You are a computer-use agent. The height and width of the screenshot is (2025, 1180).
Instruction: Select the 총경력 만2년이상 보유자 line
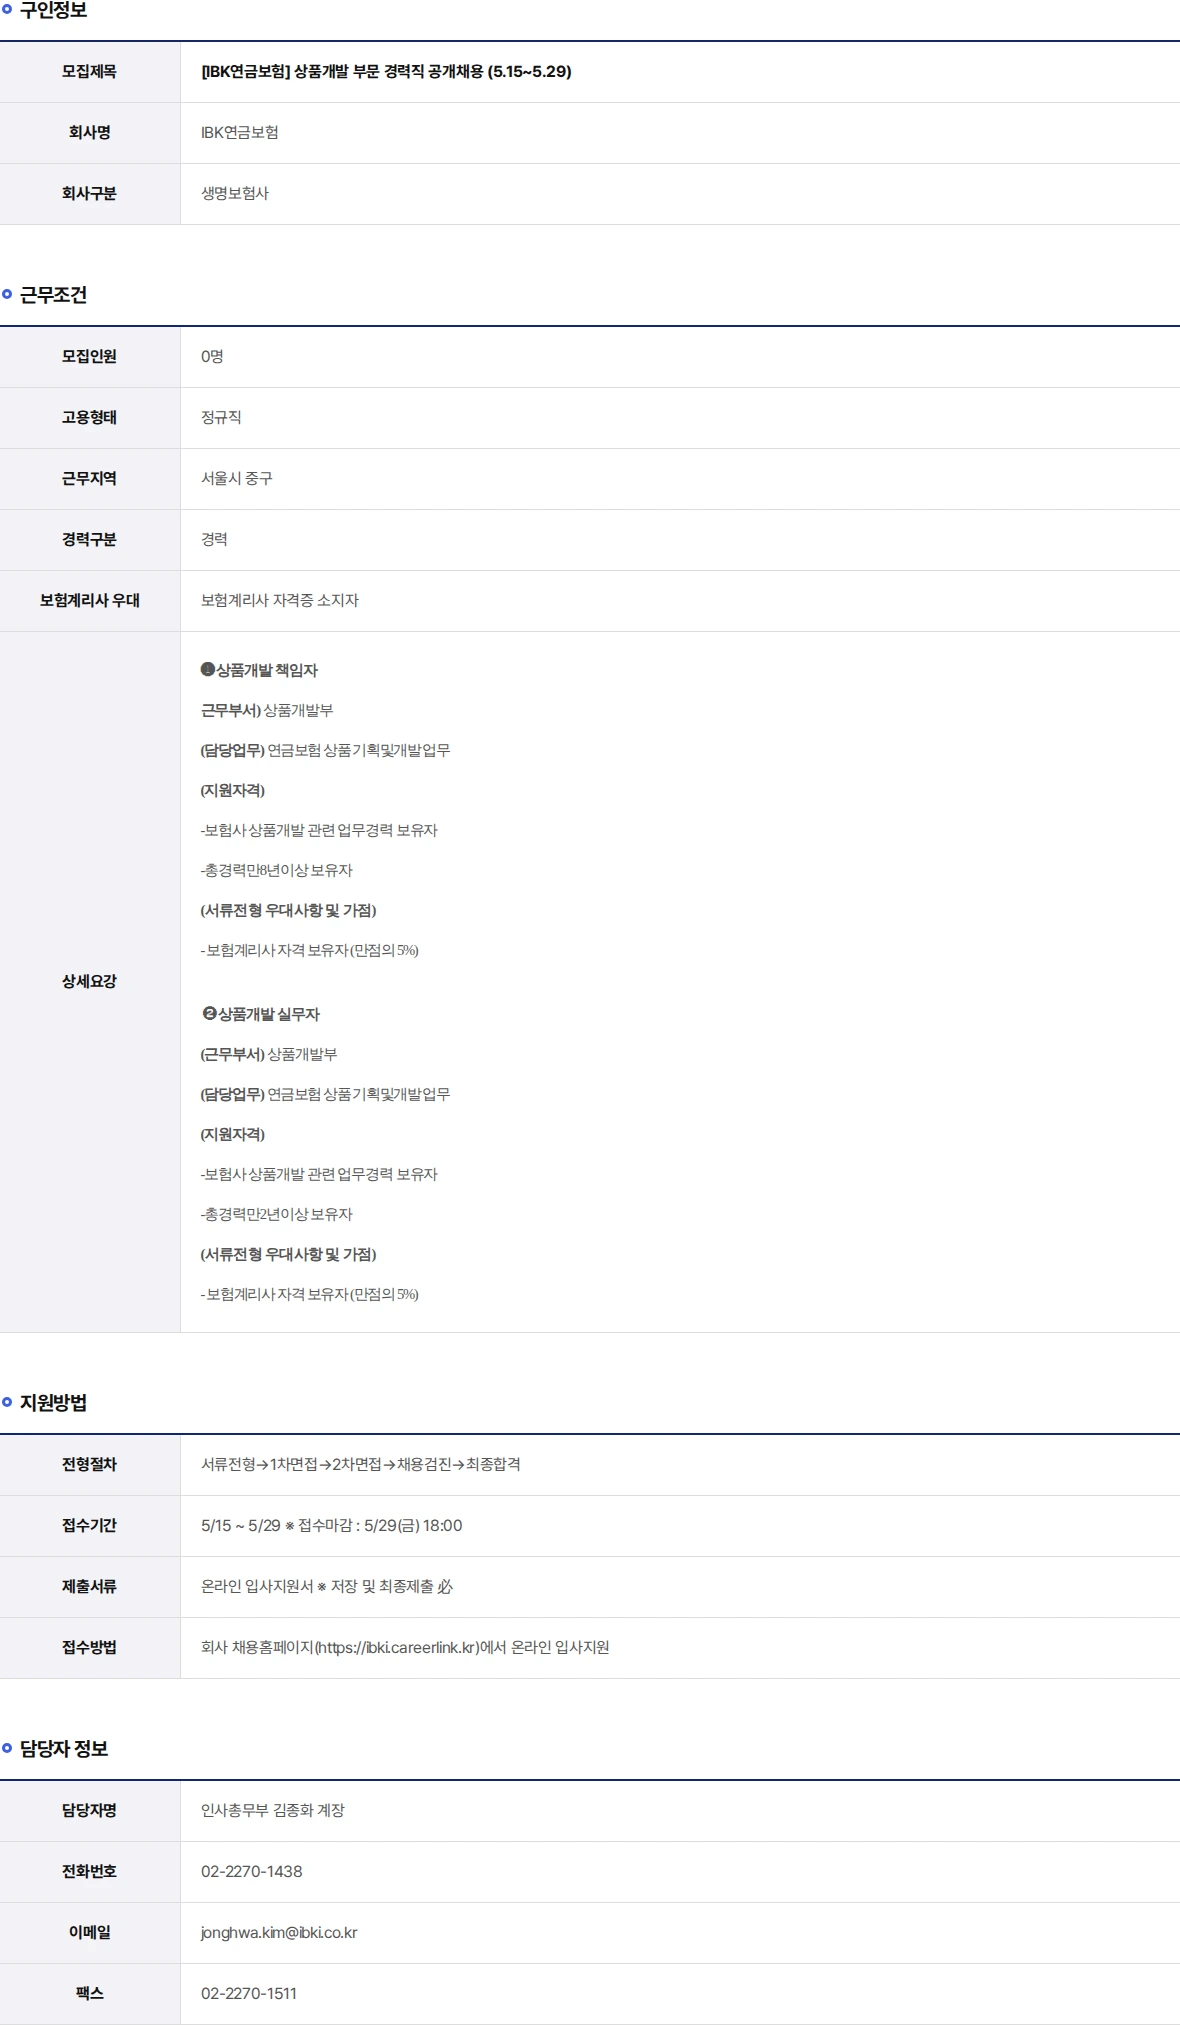[x=277, y=1215]
